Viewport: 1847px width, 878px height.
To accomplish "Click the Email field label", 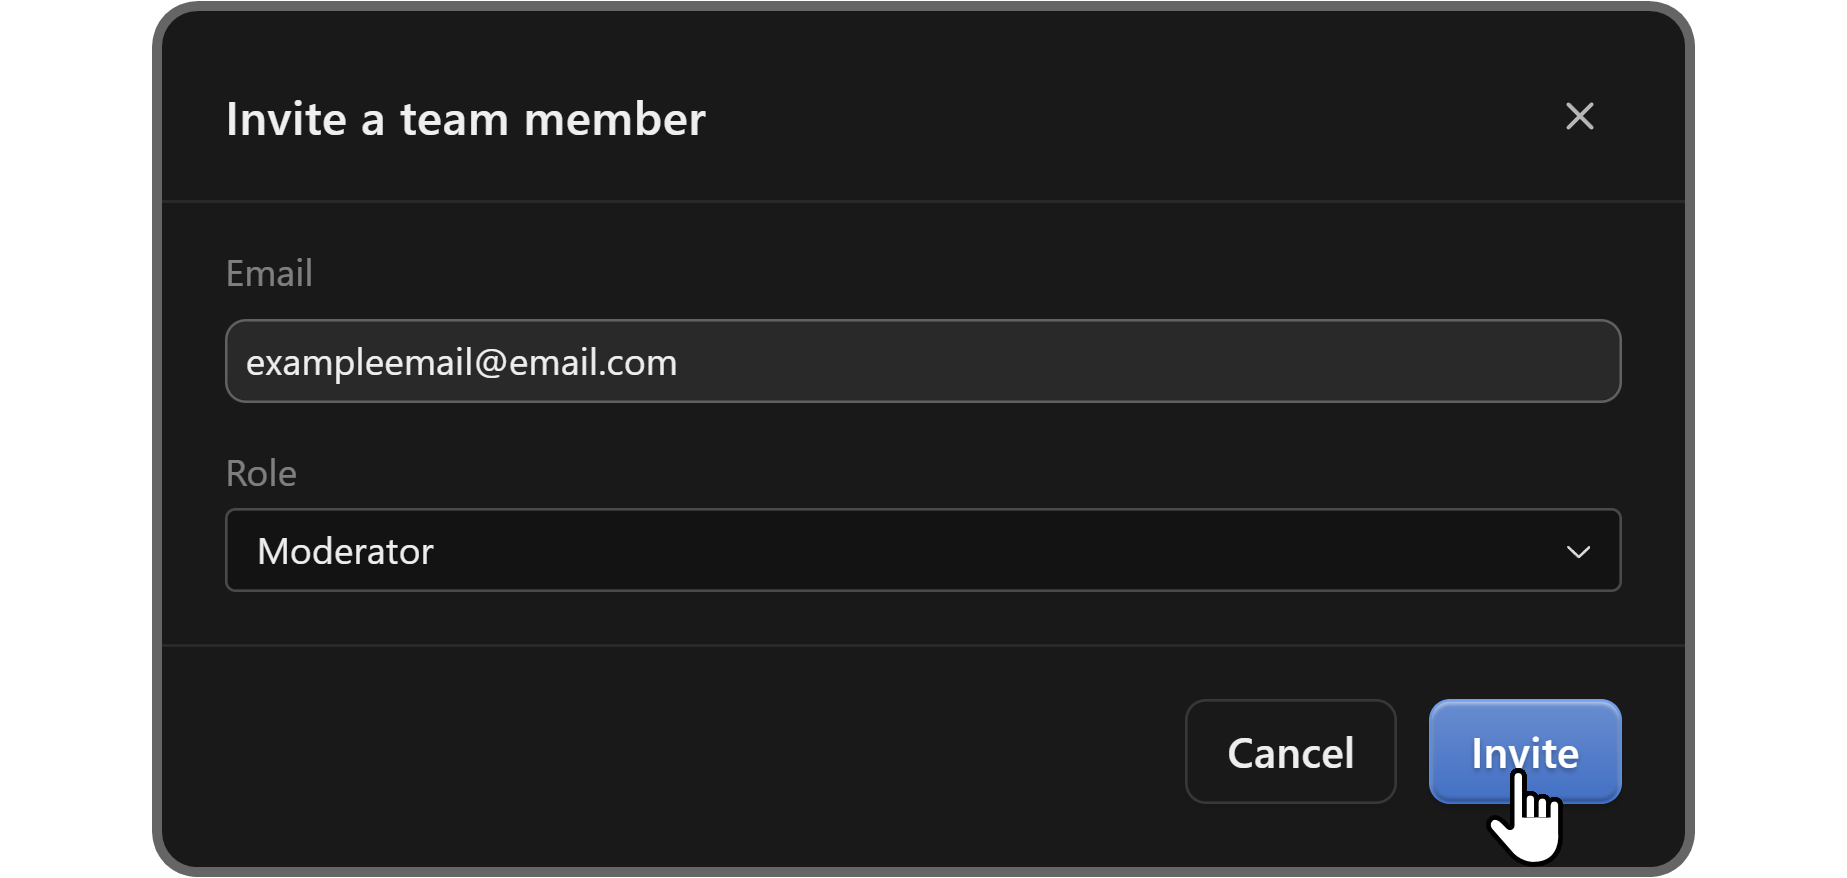I will coord(269,274).
